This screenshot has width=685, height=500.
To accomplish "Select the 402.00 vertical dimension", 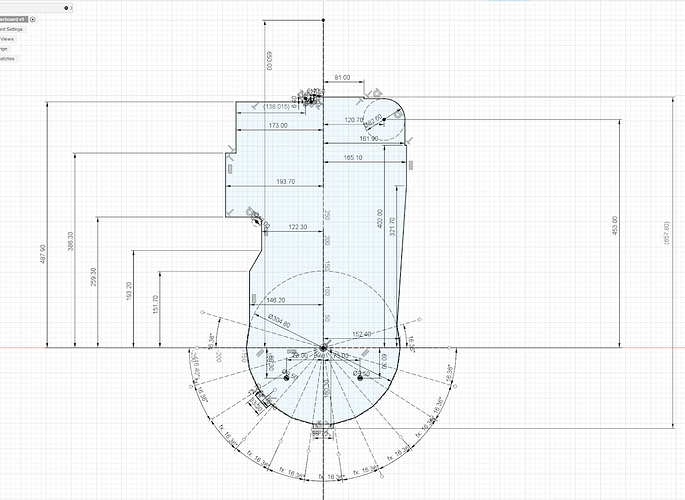I will (x=380, y=218).
